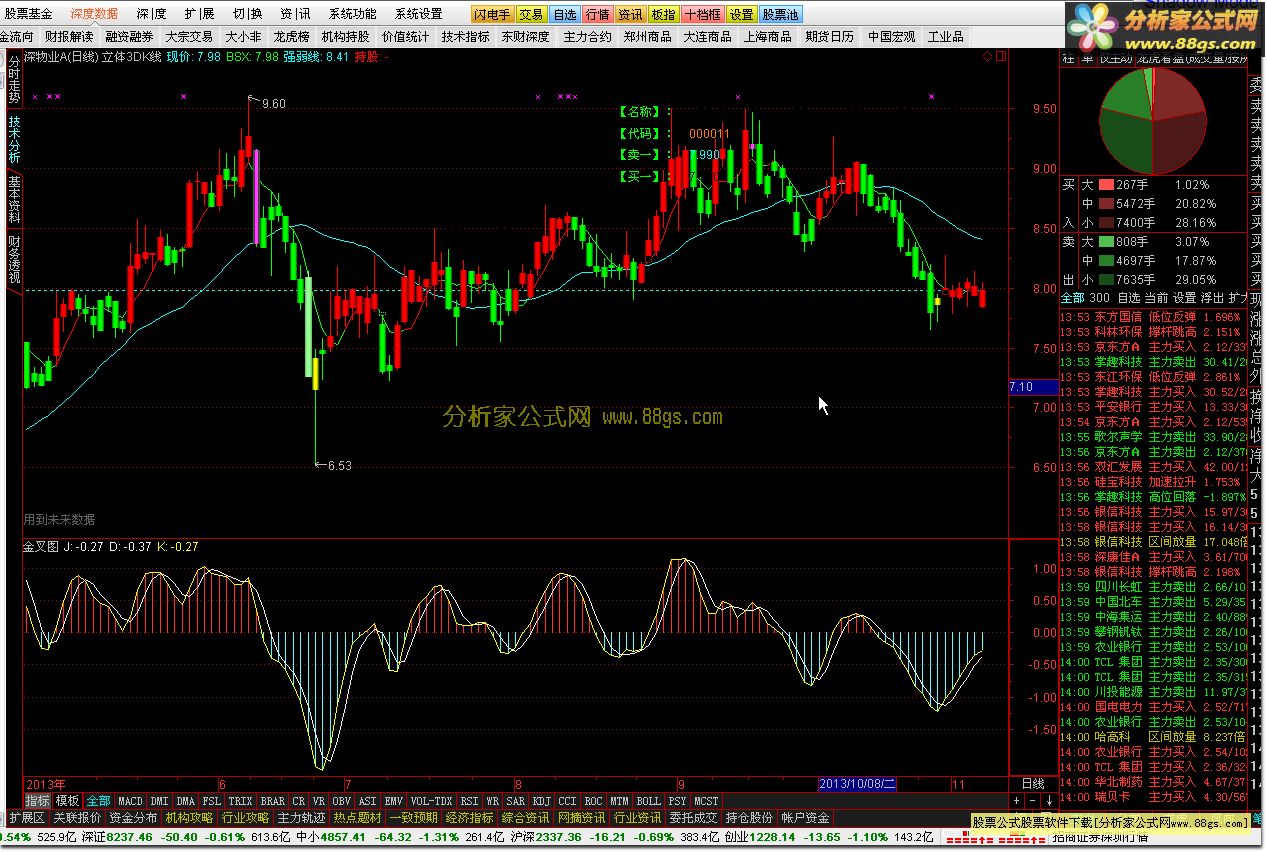Click the 股票池 toolbar button
The image size is (1267, 852).
coord(780,14)
